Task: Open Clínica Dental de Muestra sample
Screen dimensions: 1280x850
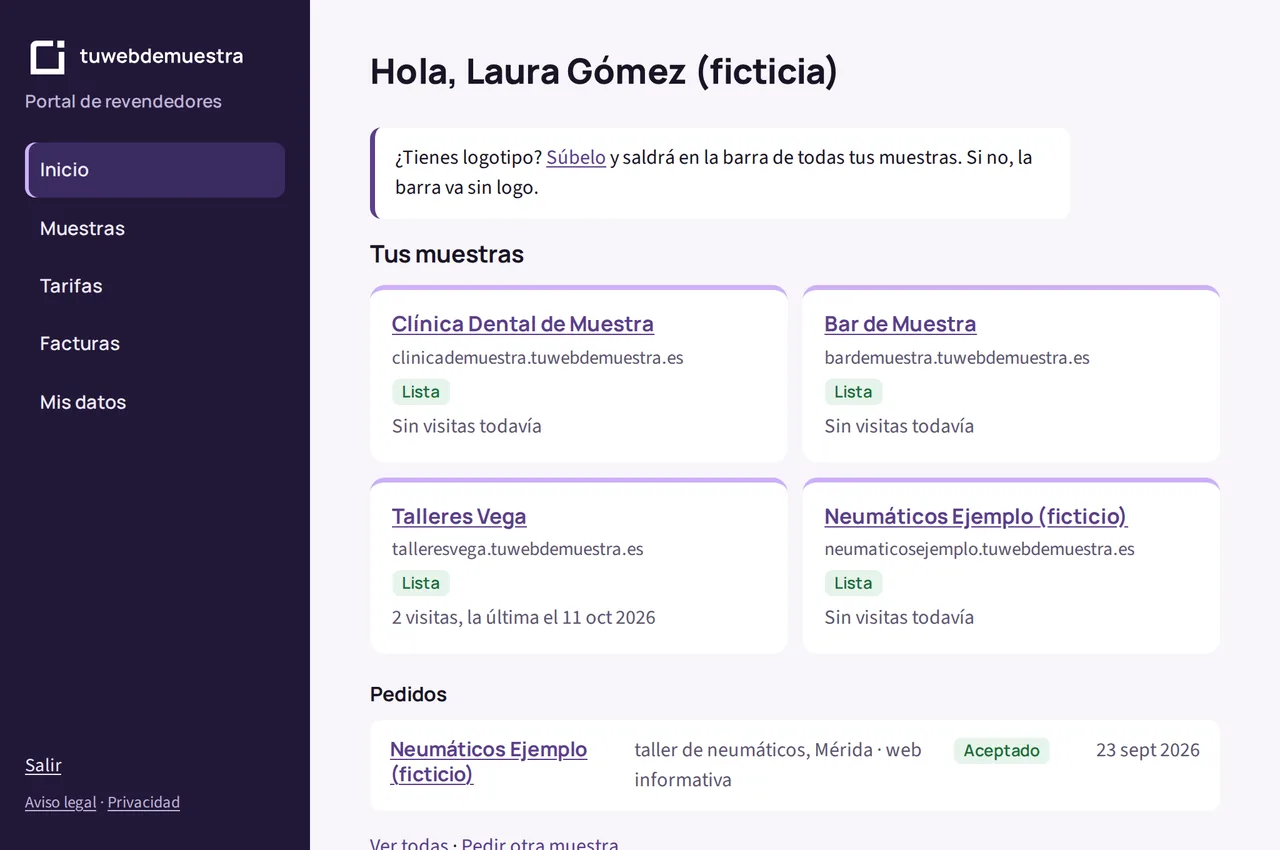Action: point(523,324)
